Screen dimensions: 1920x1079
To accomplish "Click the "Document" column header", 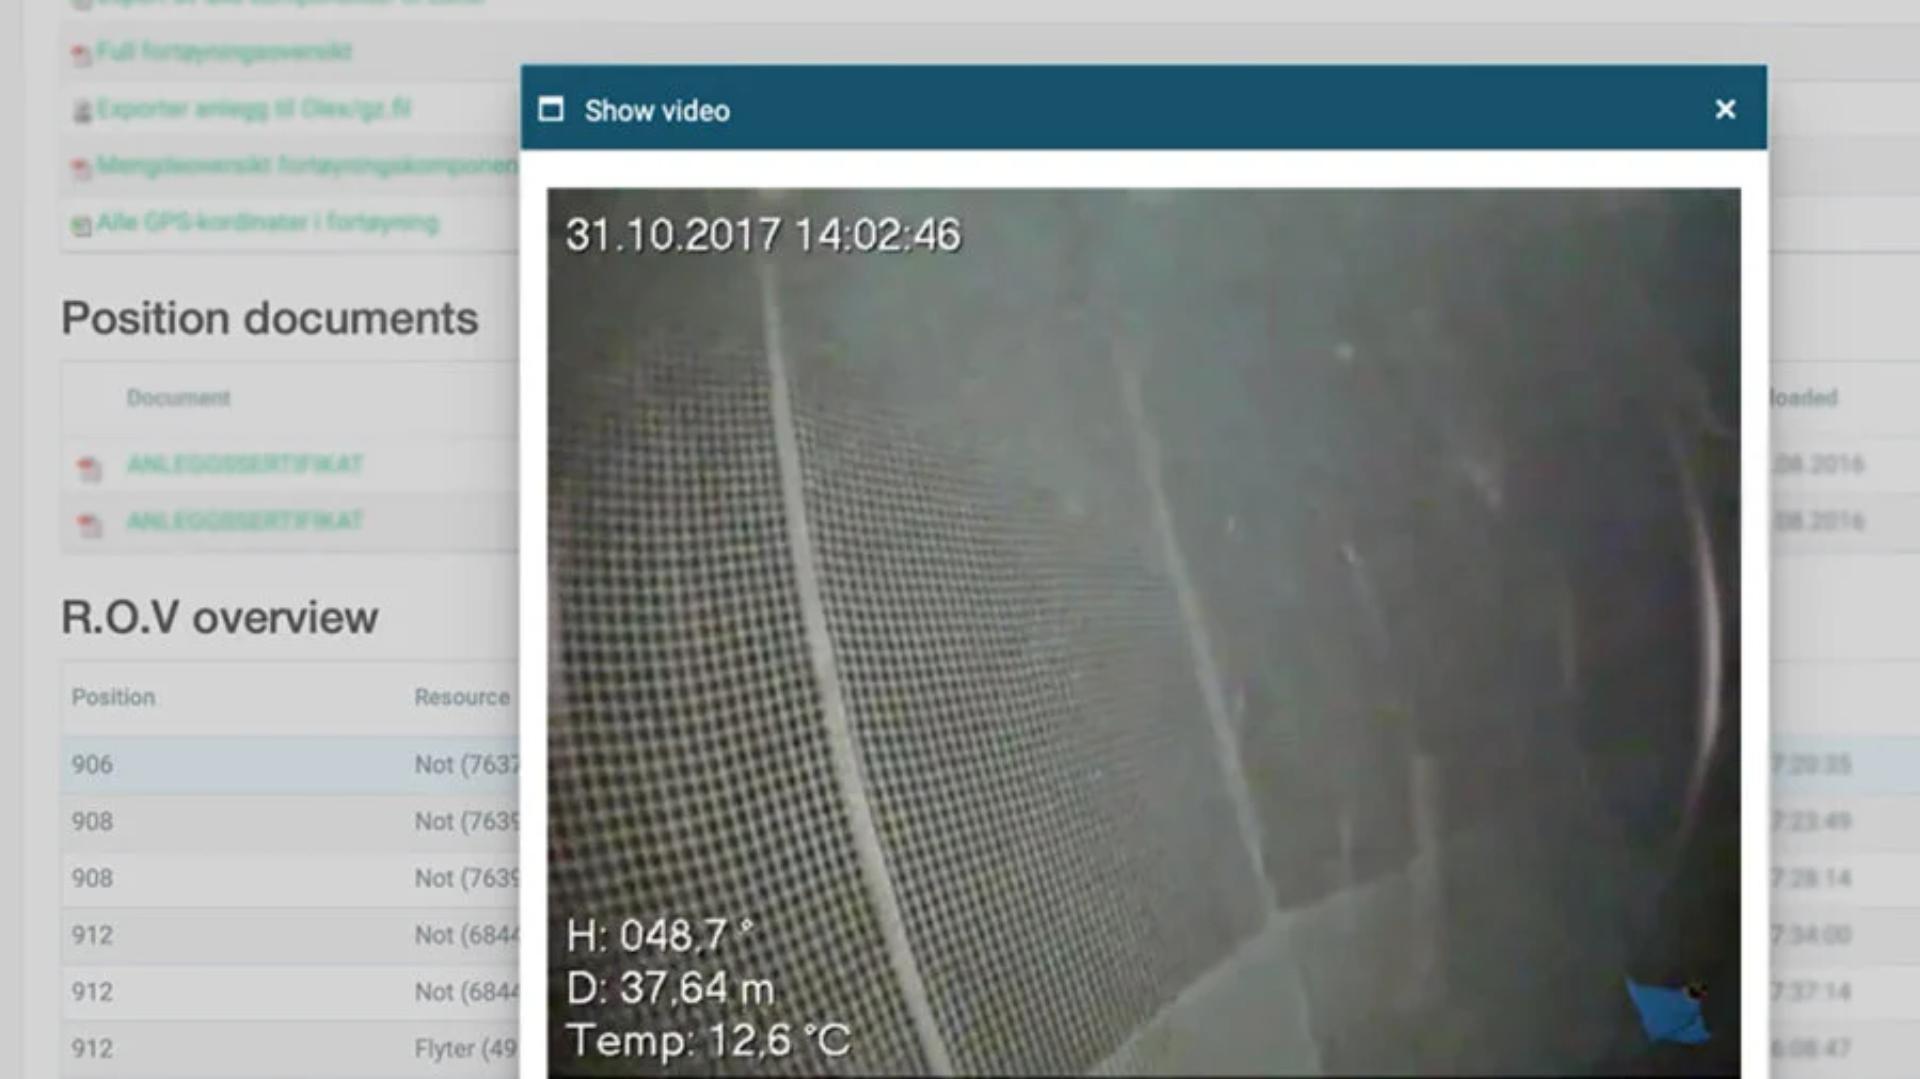I will click(x=178, y=398).
